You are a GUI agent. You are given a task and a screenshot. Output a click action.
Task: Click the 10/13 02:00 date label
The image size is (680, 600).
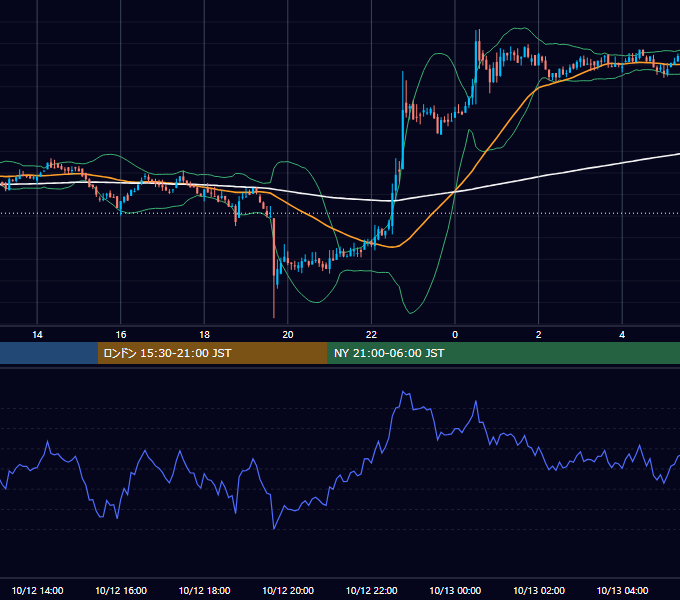point(539,590)
